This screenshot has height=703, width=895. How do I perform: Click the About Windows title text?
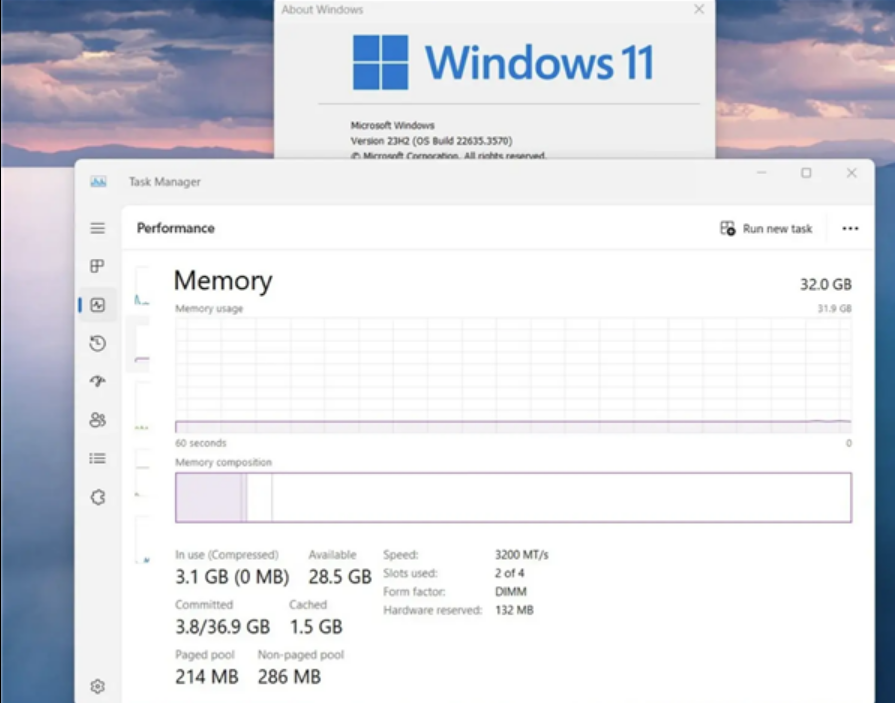(322, 10)
